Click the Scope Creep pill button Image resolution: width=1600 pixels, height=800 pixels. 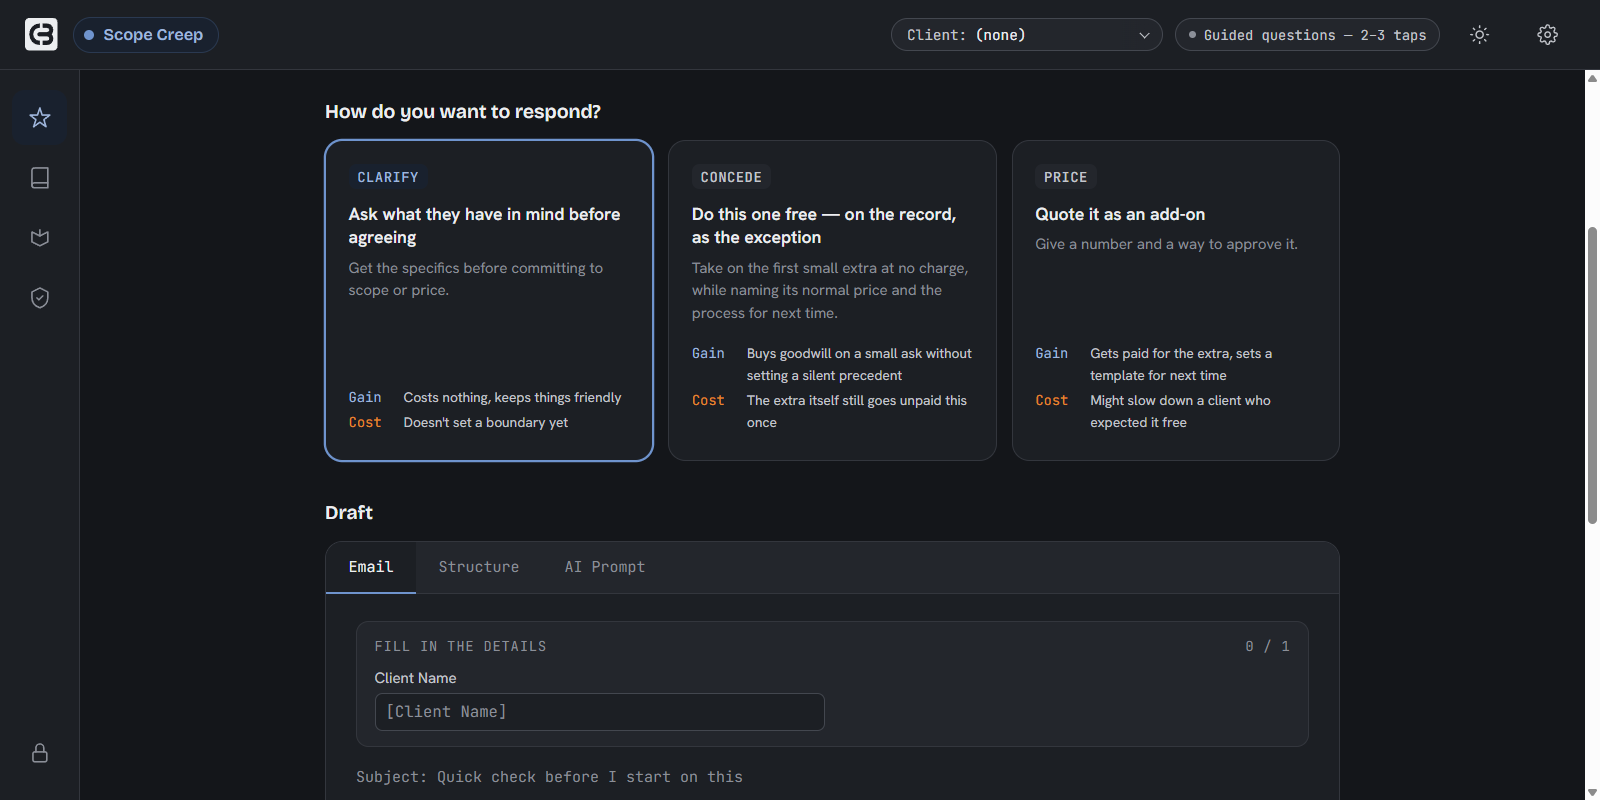point(146,35)
